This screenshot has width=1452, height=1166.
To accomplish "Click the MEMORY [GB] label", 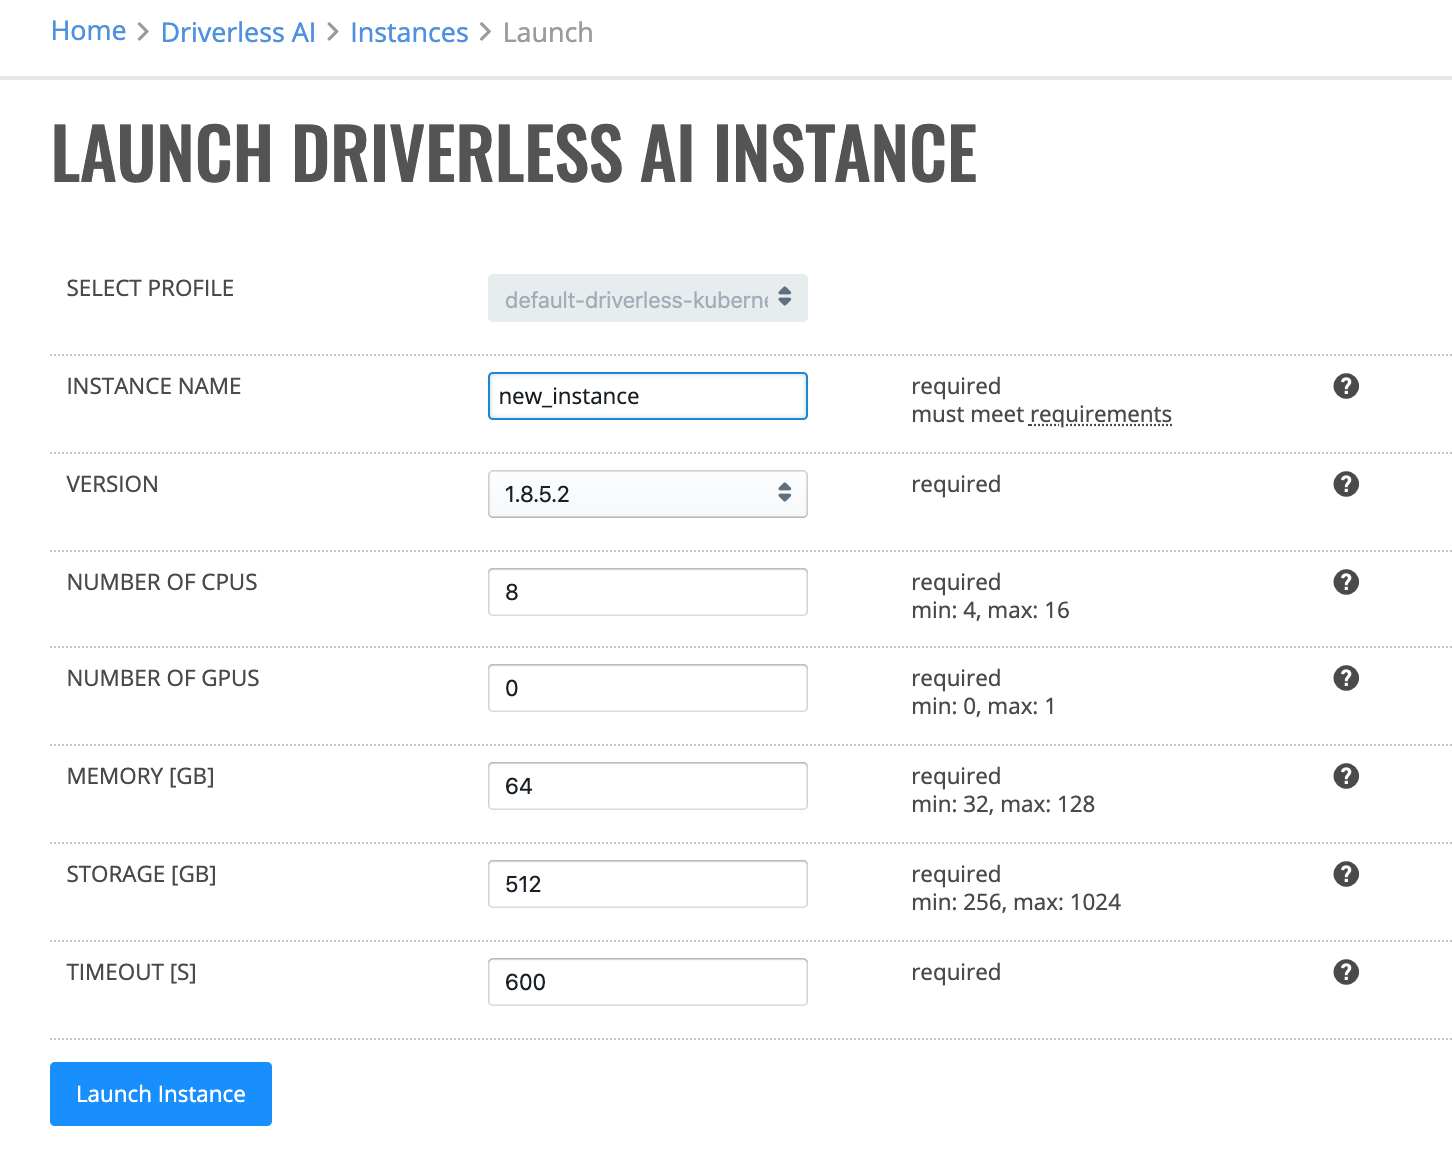I will click(x=141, y=776).
